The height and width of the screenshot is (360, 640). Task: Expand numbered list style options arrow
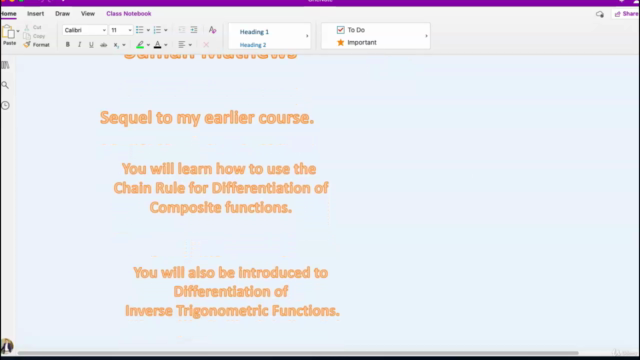click(166, 30)
